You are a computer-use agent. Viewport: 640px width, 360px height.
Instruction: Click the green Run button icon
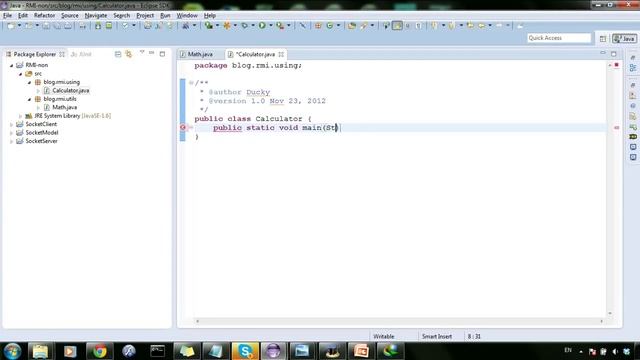(x=262, y=26)
